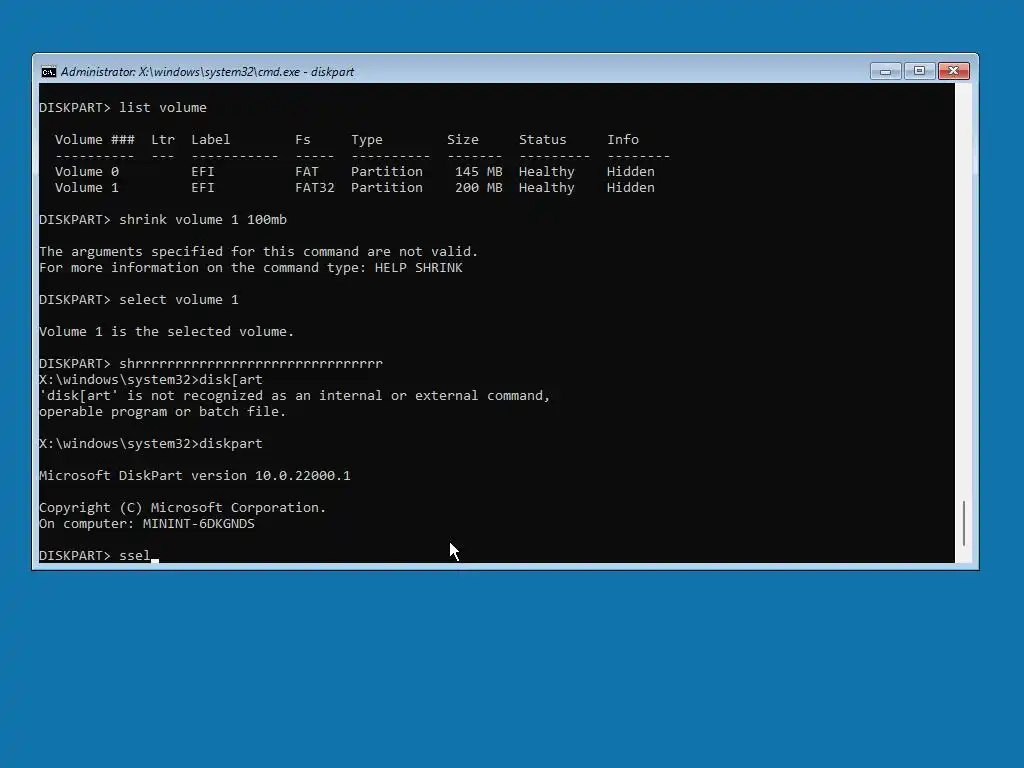
Task: Click the 'Ltr' column header
Action: [x=163, y=140]
